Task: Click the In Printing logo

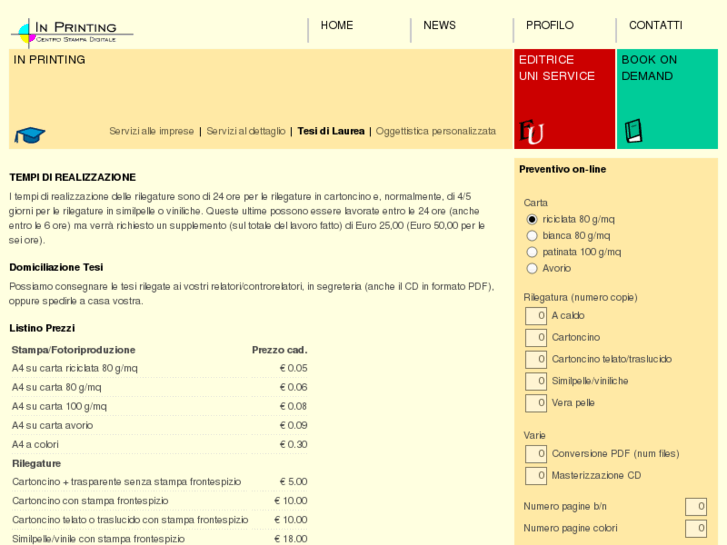Action: point(71,33)
